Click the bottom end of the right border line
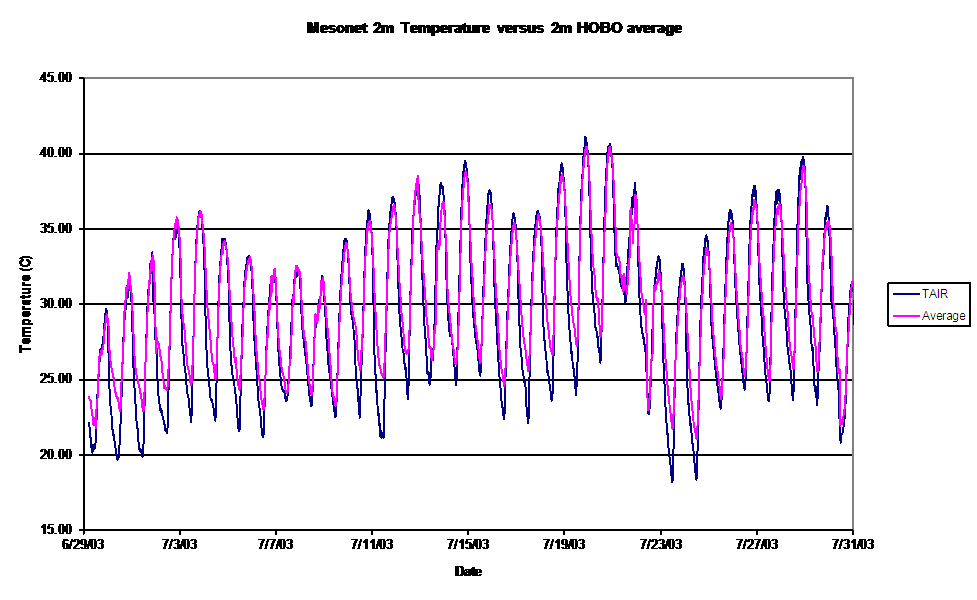Viewport: 977px width, 600px height. click(853, 527)
